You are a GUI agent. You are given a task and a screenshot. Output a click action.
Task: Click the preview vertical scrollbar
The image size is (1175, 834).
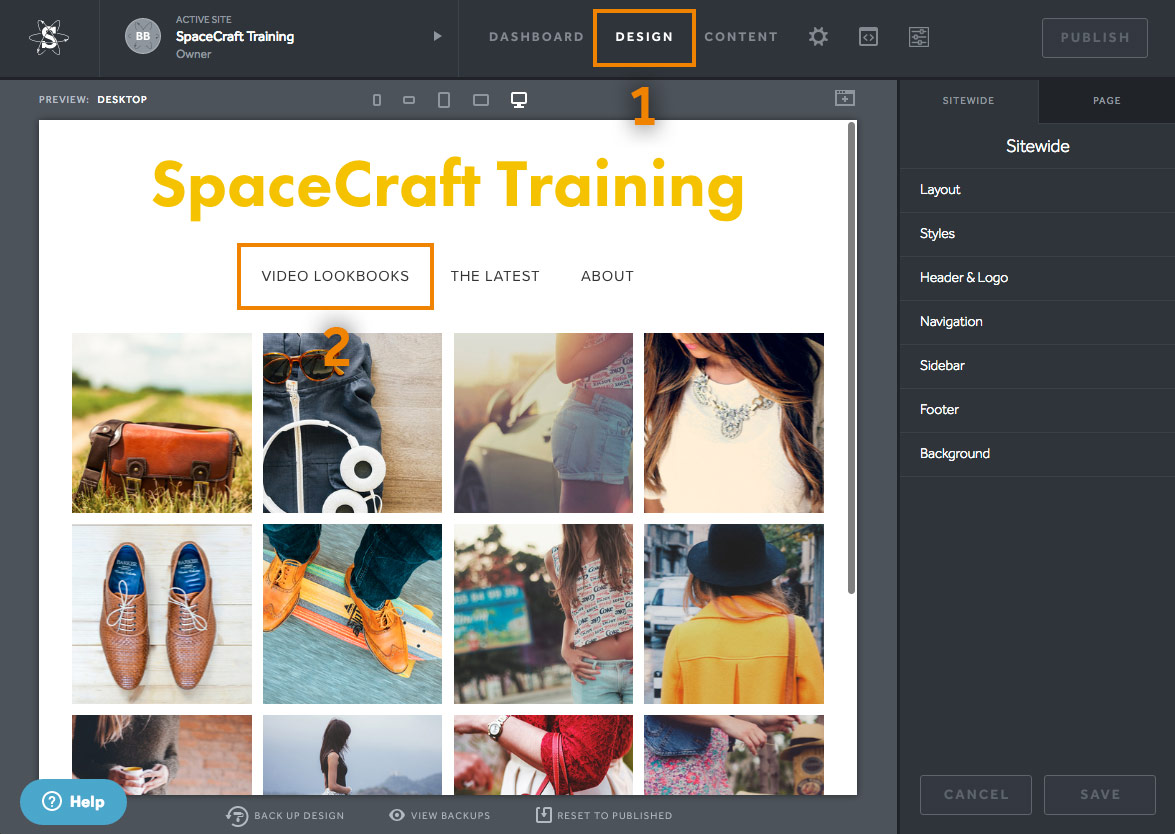coord(851,358)
